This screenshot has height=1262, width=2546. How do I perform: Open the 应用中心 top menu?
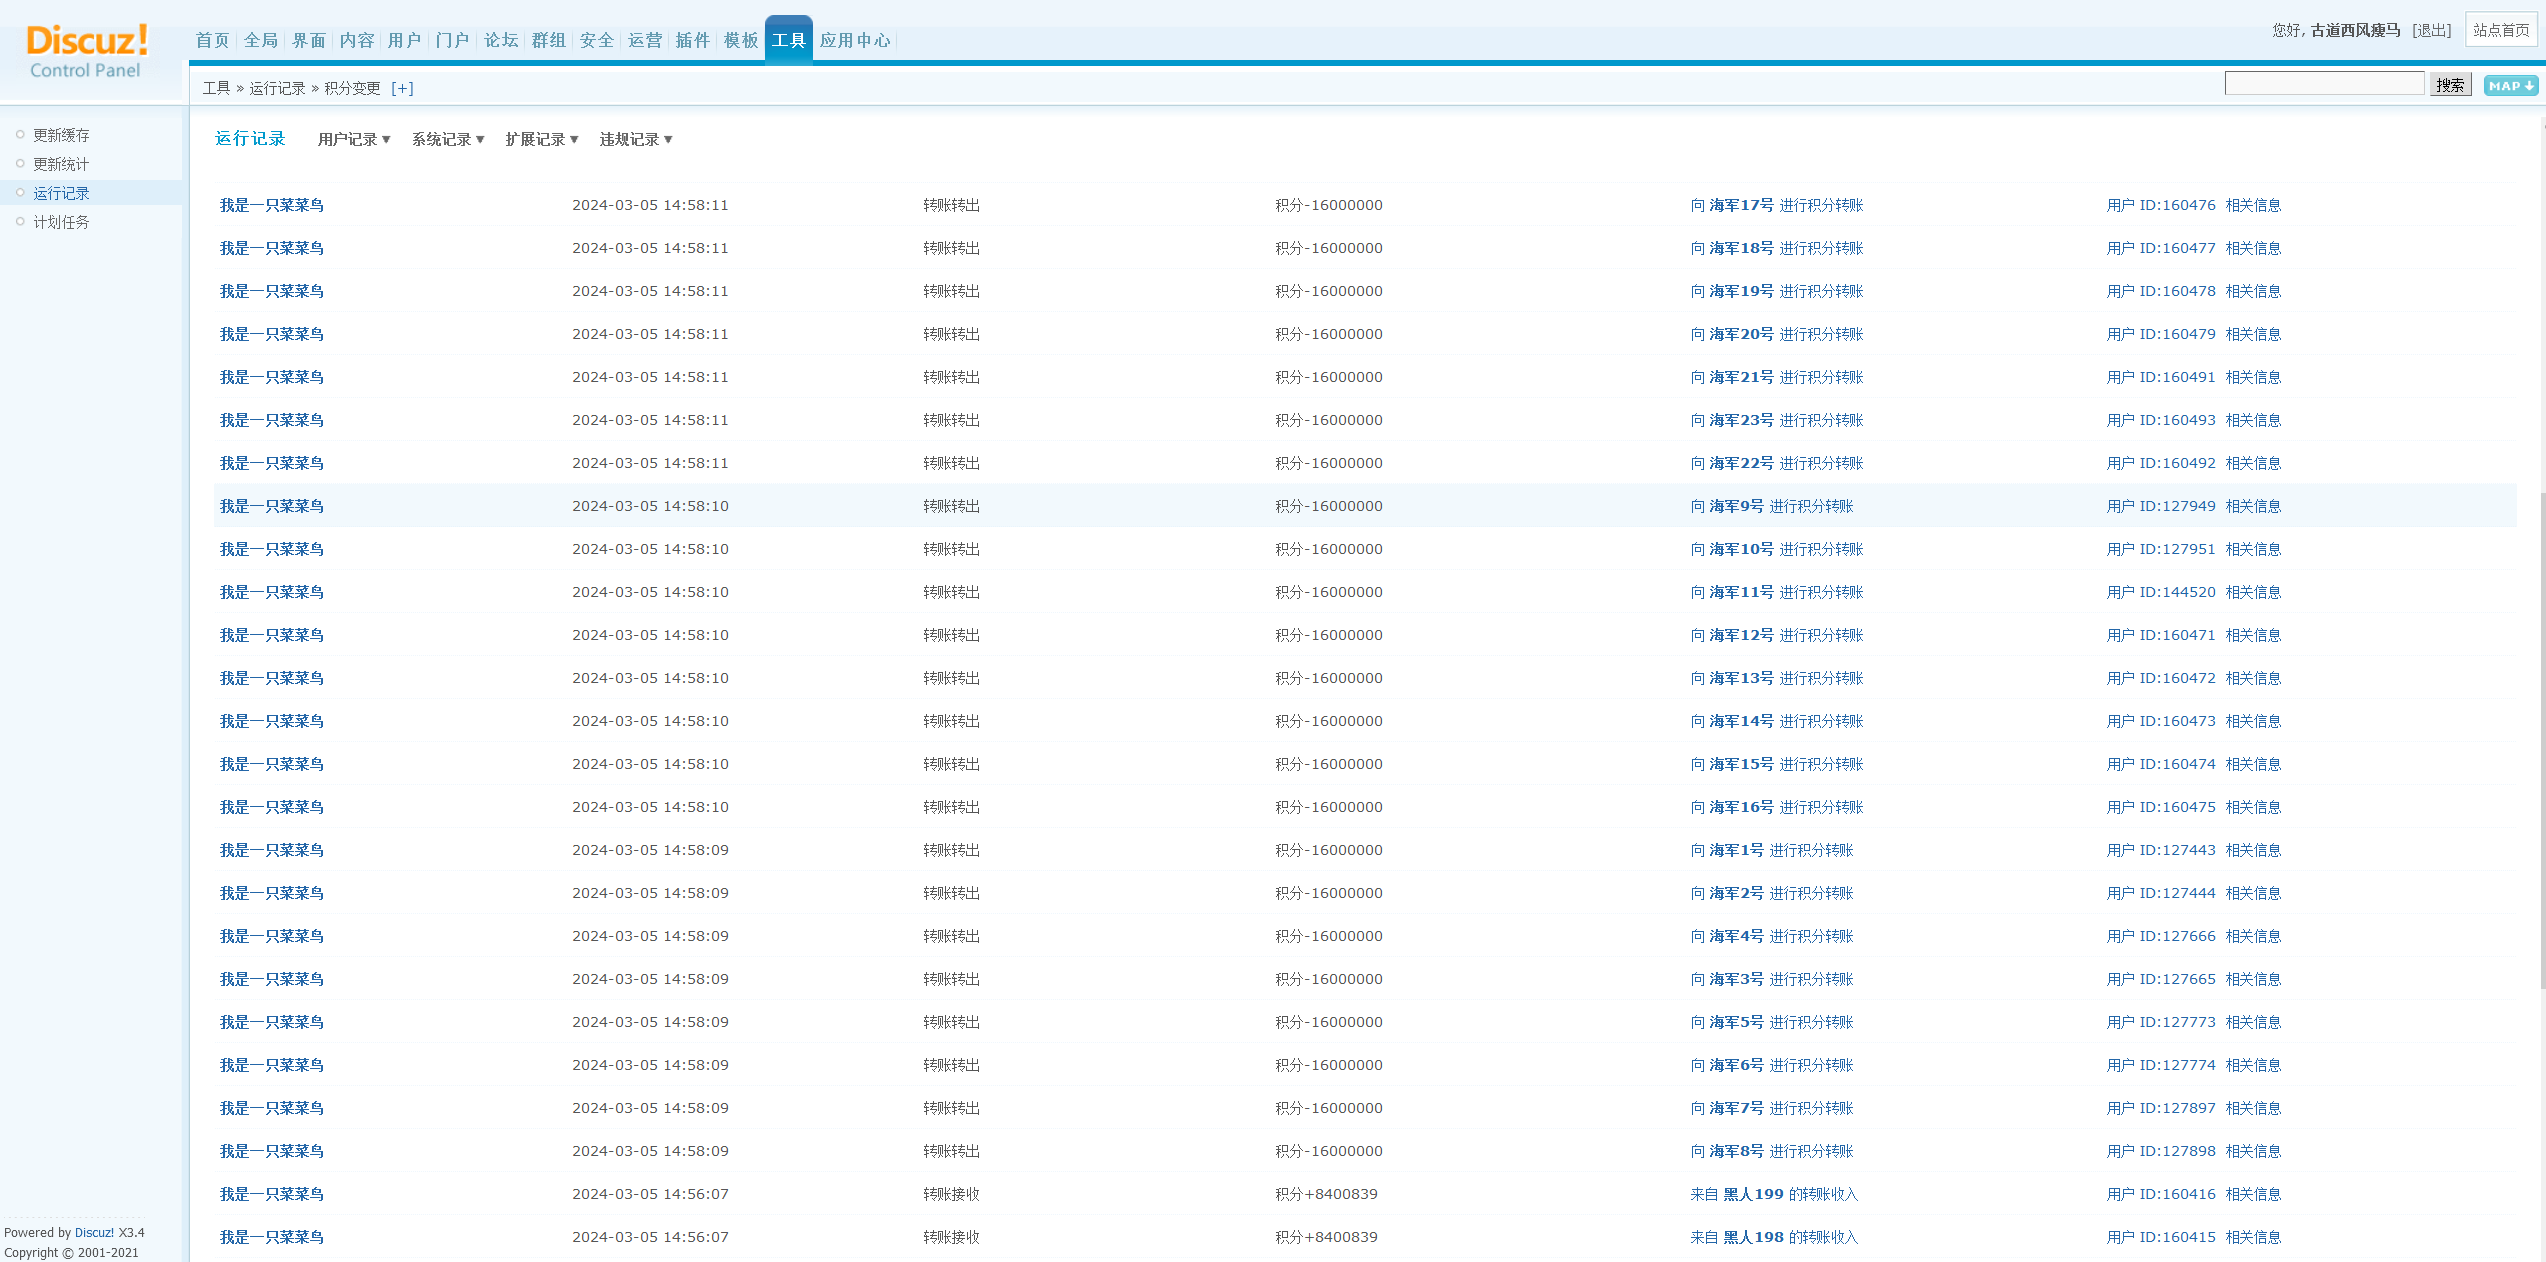click(854, 40)
